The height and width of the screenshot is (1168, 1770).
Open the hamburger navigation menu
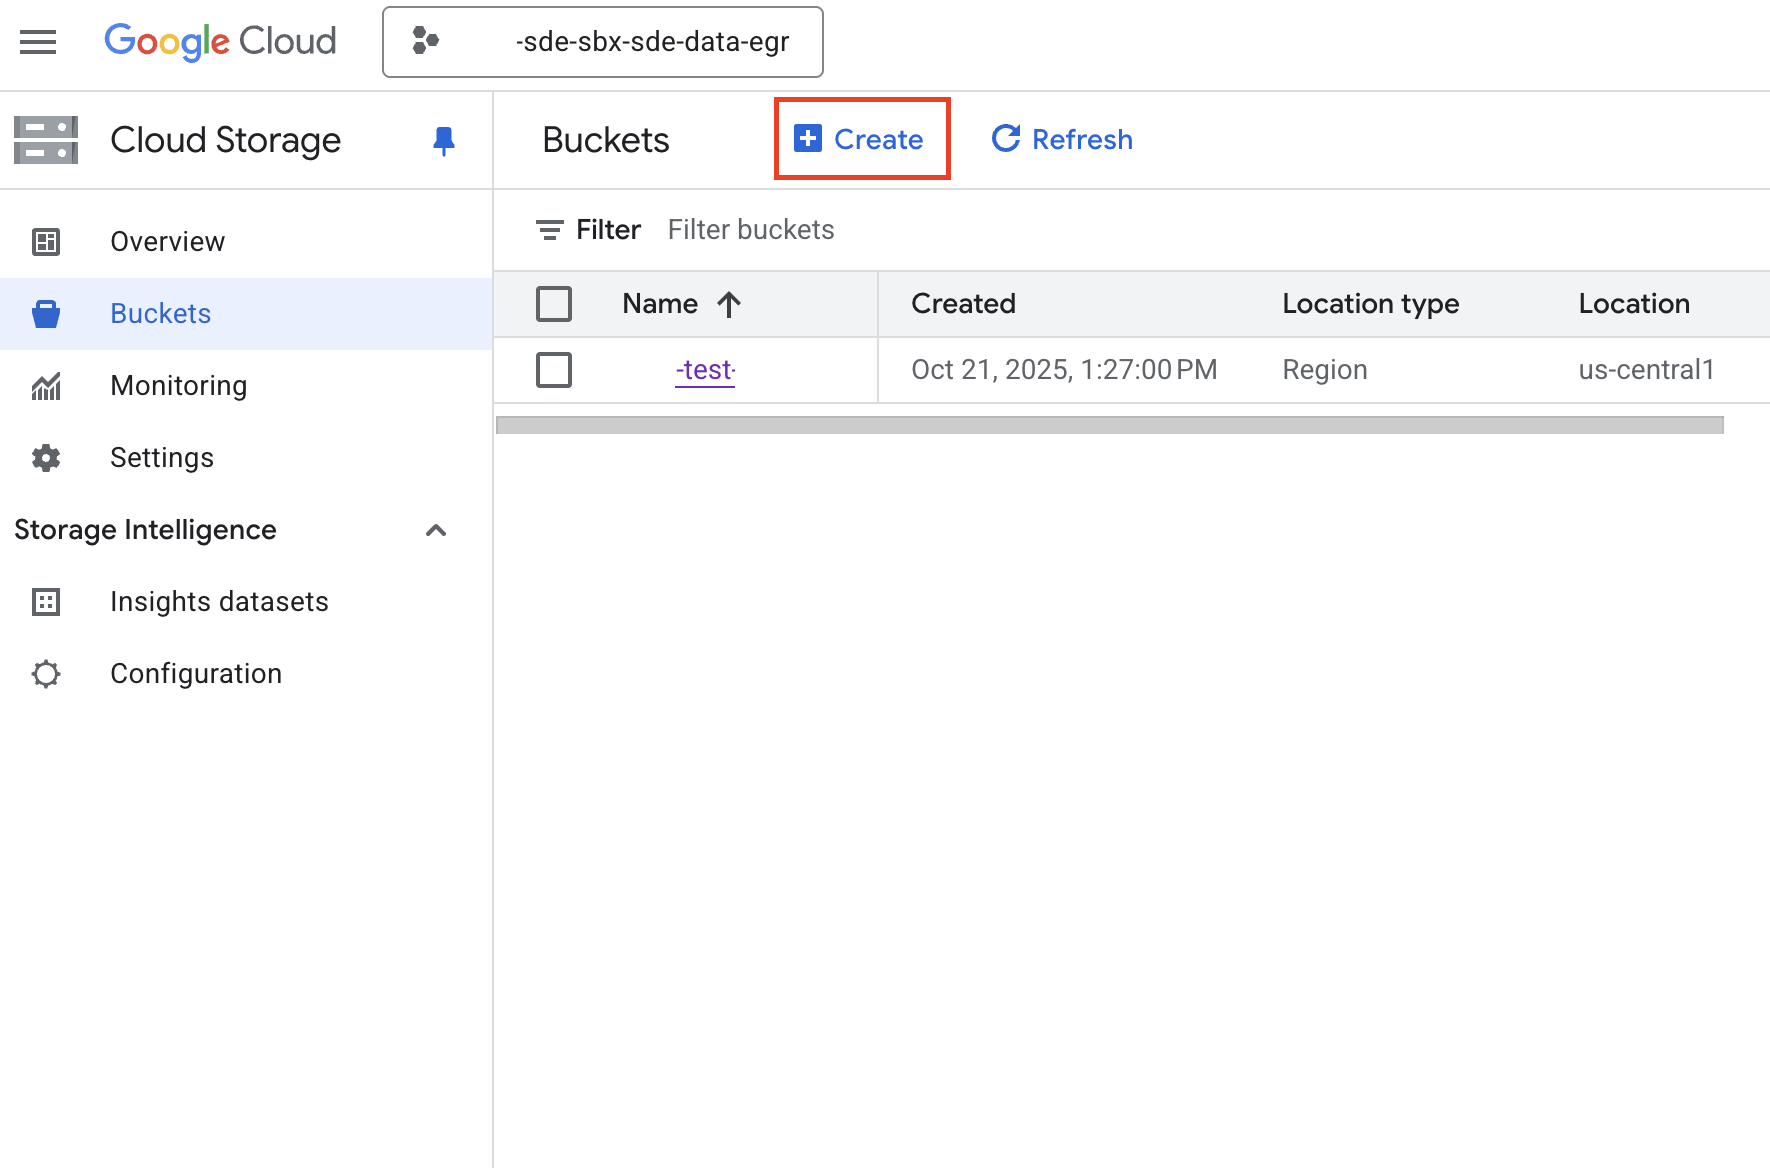(38, 42)
